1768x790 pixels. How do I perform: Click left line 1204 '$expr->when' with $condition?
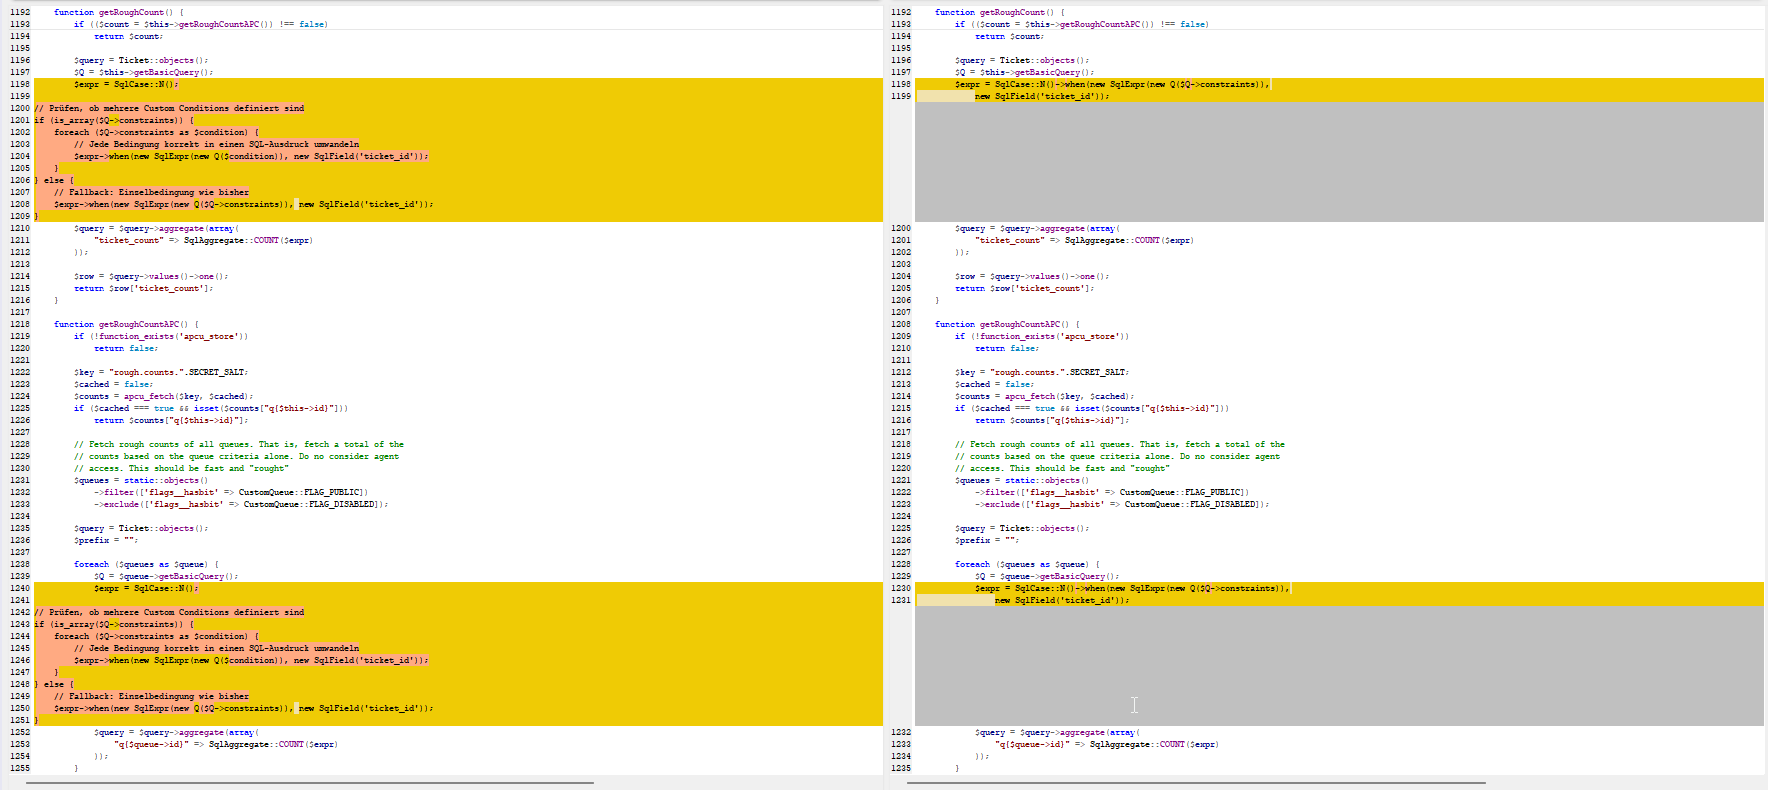[x=251, y=156]
